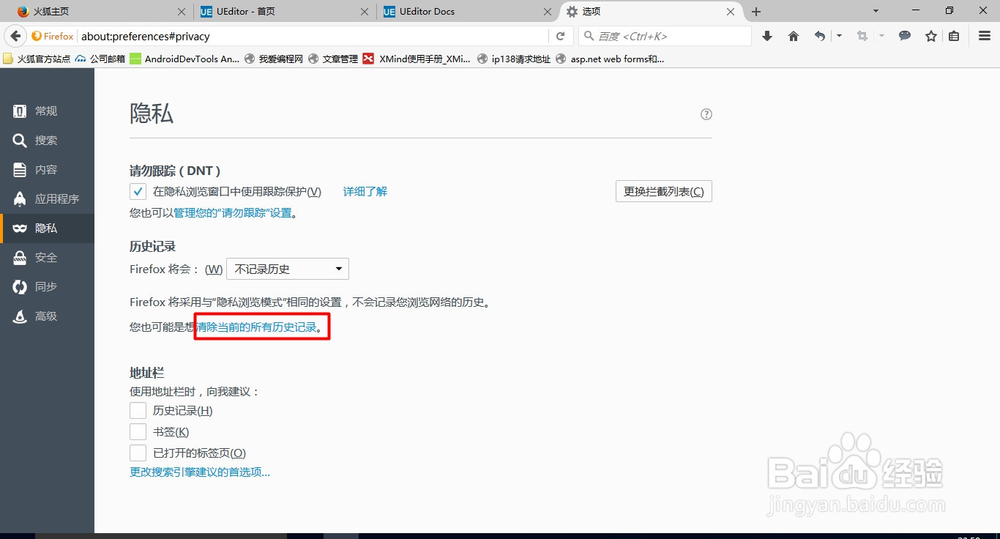Enable 书签 suggestion checkbox

pyautogui.click(x=138, y=431)
